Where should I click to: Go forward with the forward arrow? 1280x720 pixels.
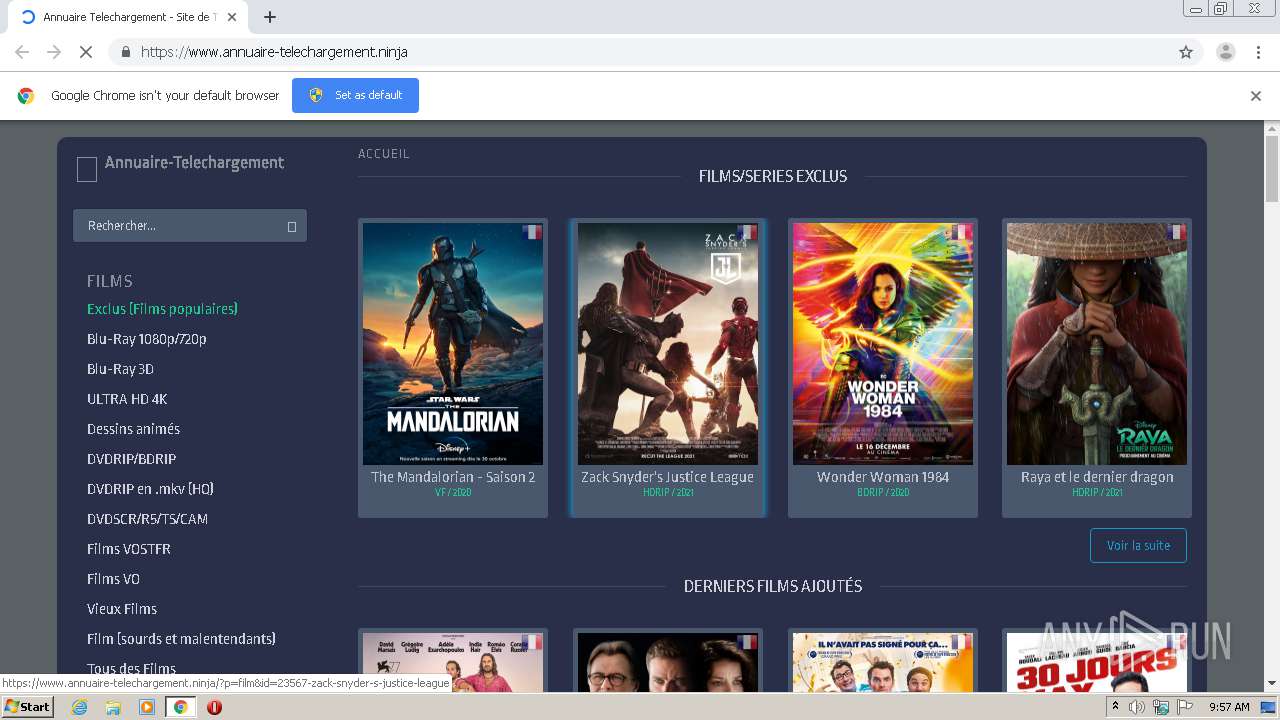[54, 52]
